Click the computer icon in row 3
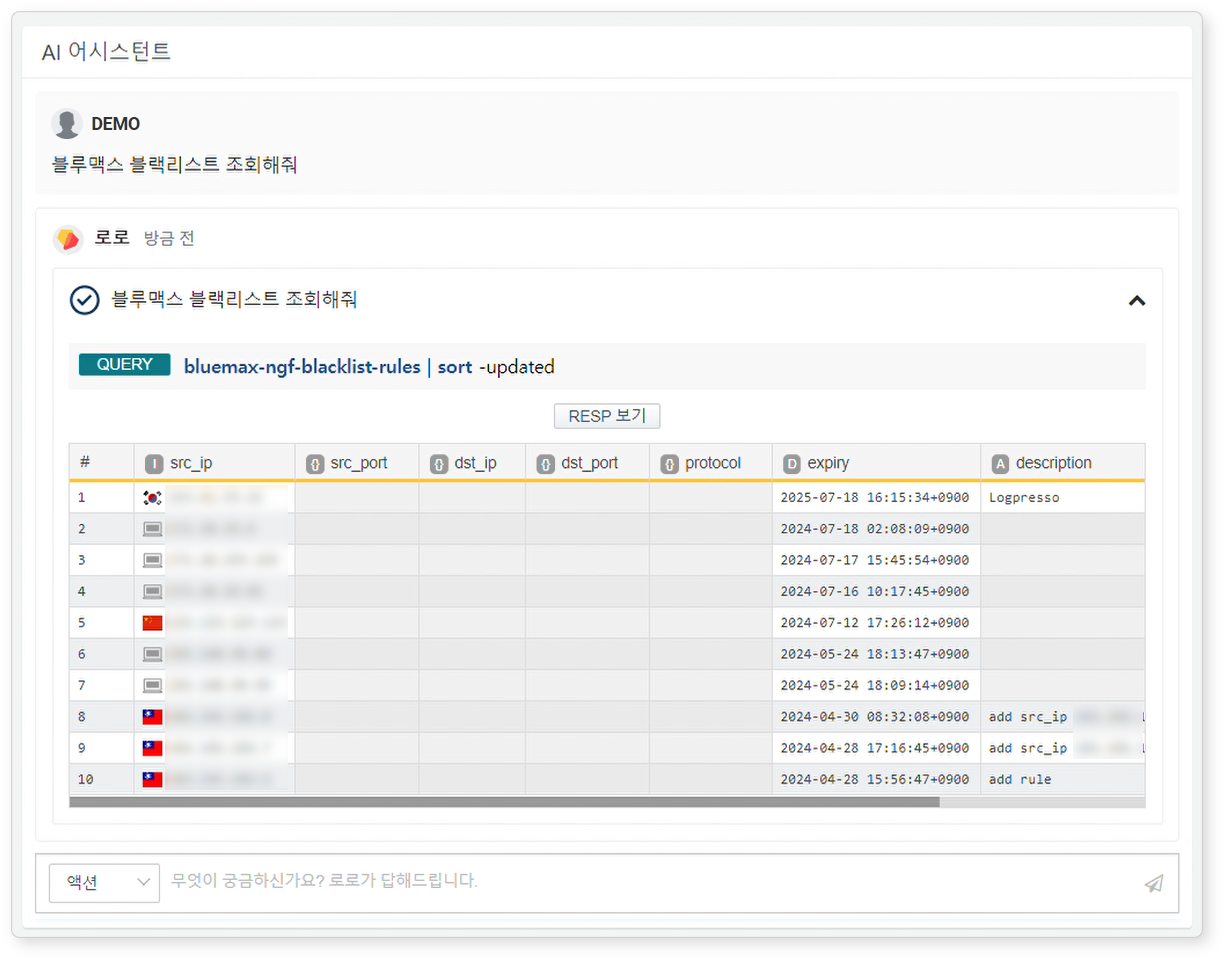The width and height of the screenshot is (1225, 960). pos(152,560)
